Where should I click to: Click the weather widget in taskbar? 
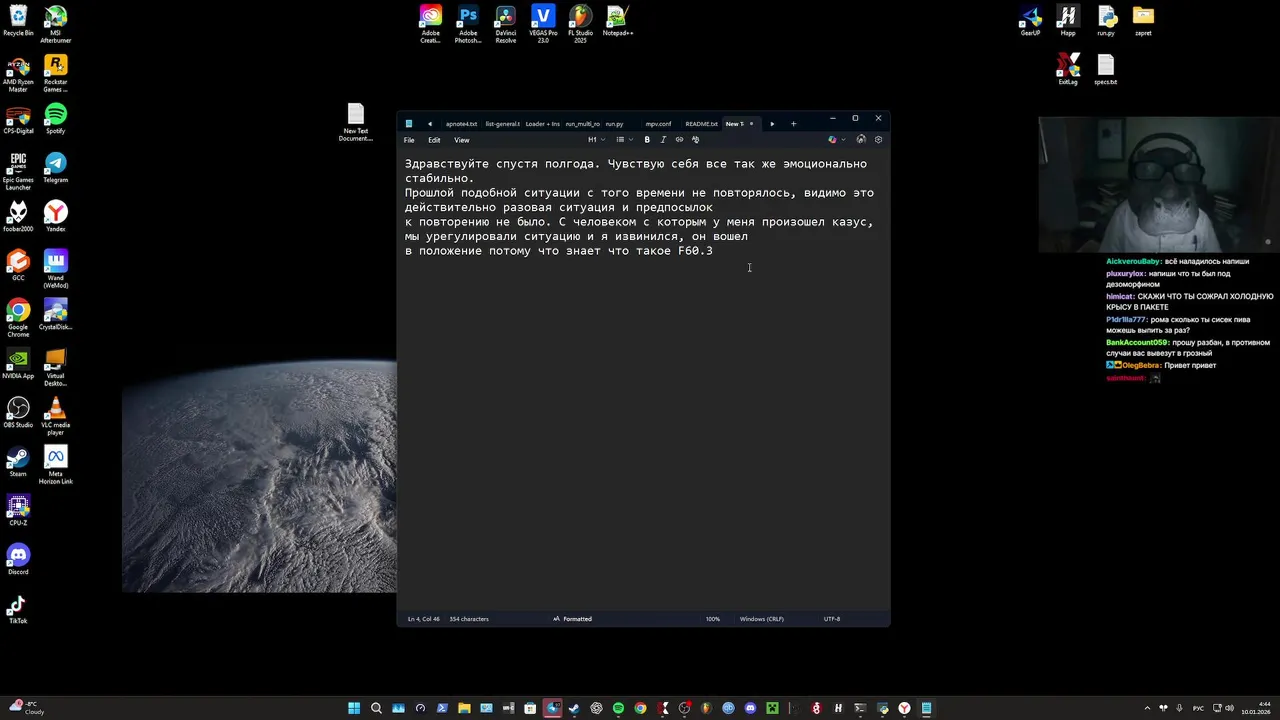pos(26,708)
